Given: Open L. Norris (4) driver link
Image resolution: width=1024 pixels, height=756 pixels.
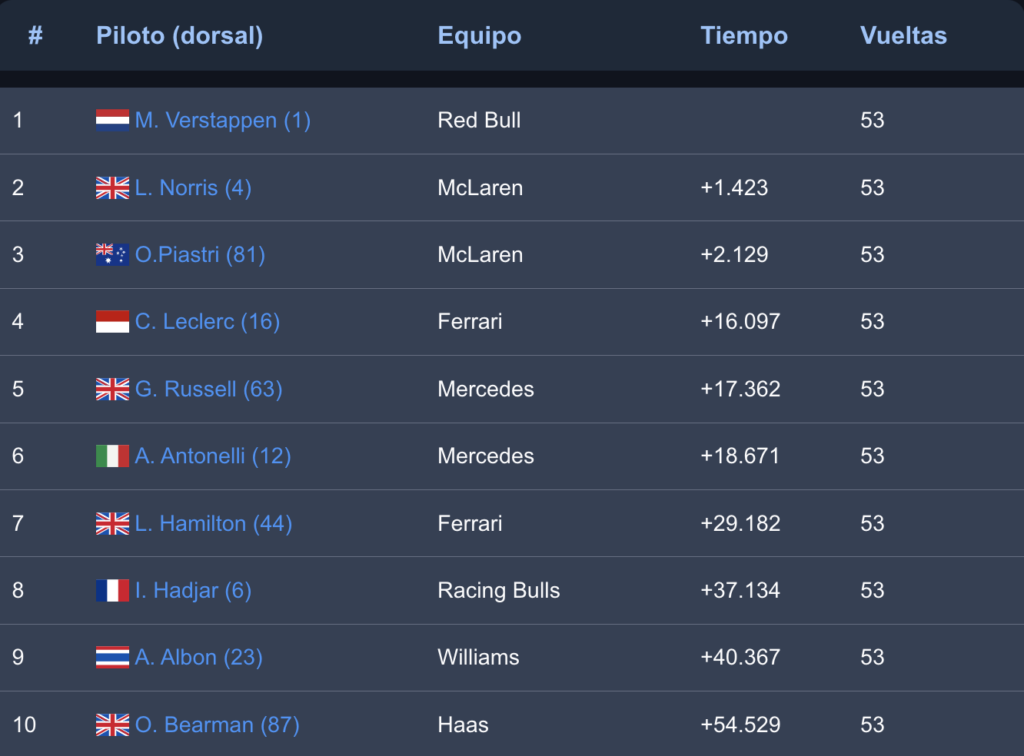Looking at the screenshot, I should (x=193, y=188).
